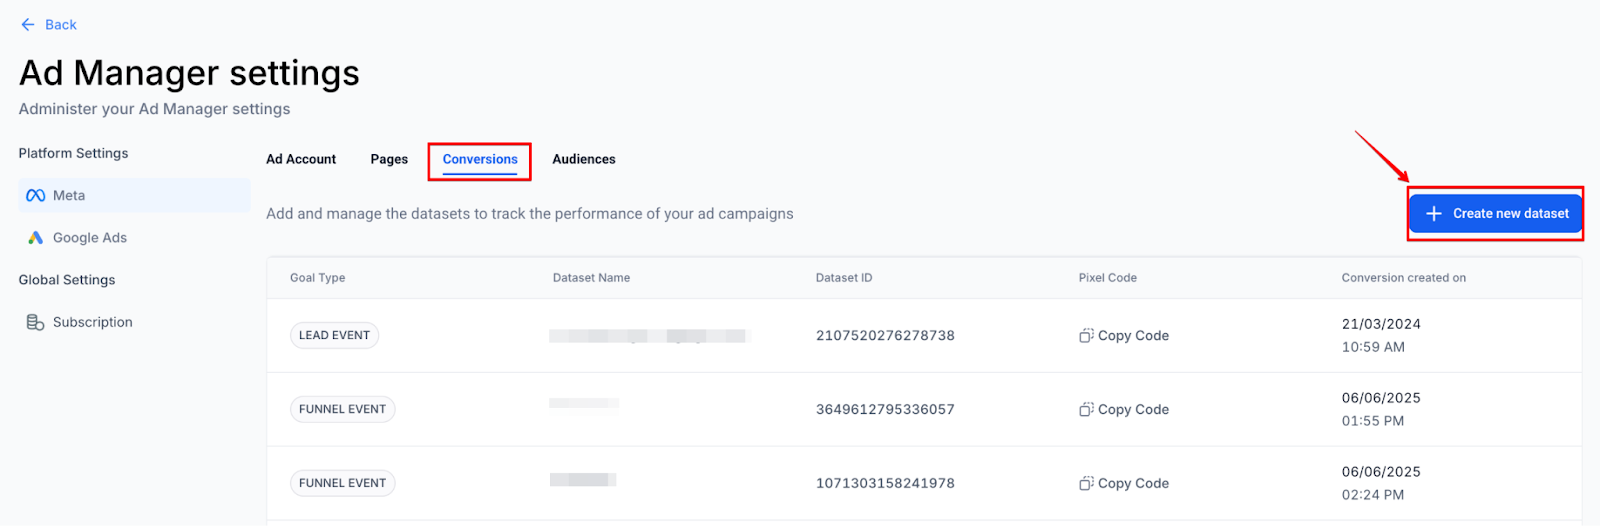The height and width of the screenshot is (526, 1600).
Task: Select the Conversions tab
Action: pos(480,160)
